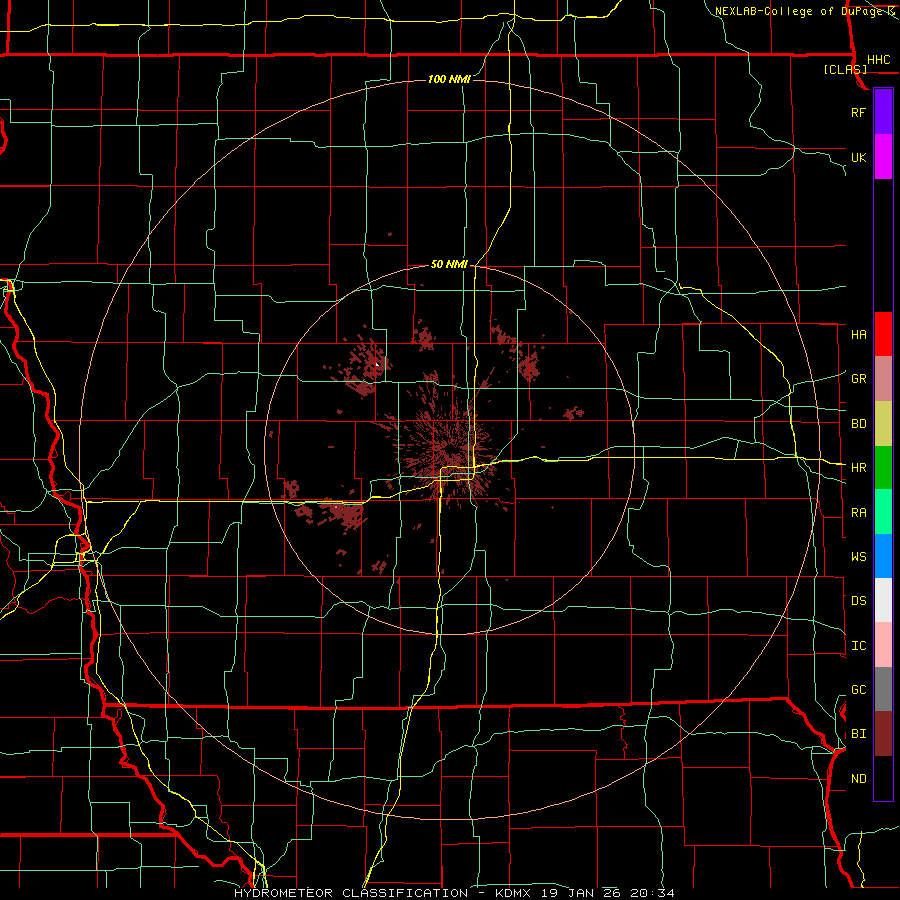This screenshot has width=900, height=900.
Task: Click the "UK" legend label
Action: (858, 157)
